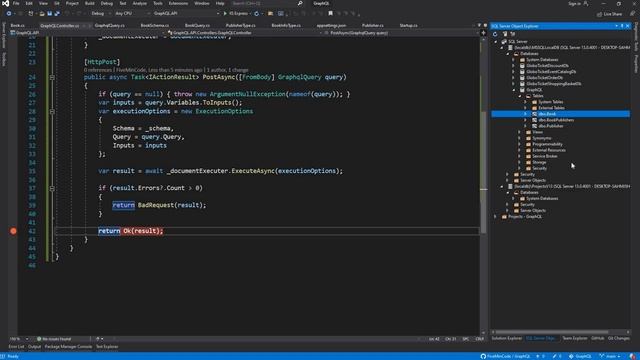Open the View menu
Viewport: 640px width, 360px height.
click(43, 3)
